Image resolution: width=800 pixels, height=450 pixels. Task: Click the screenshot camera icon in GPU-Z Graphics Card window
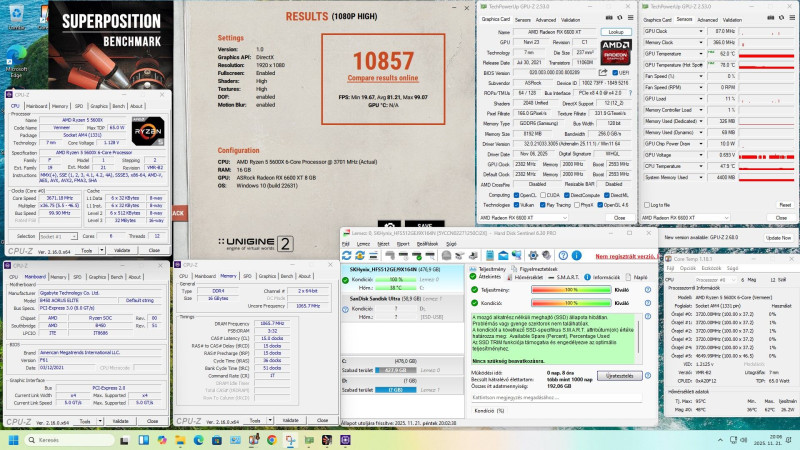pyautogui.click(x=609, y=18)
